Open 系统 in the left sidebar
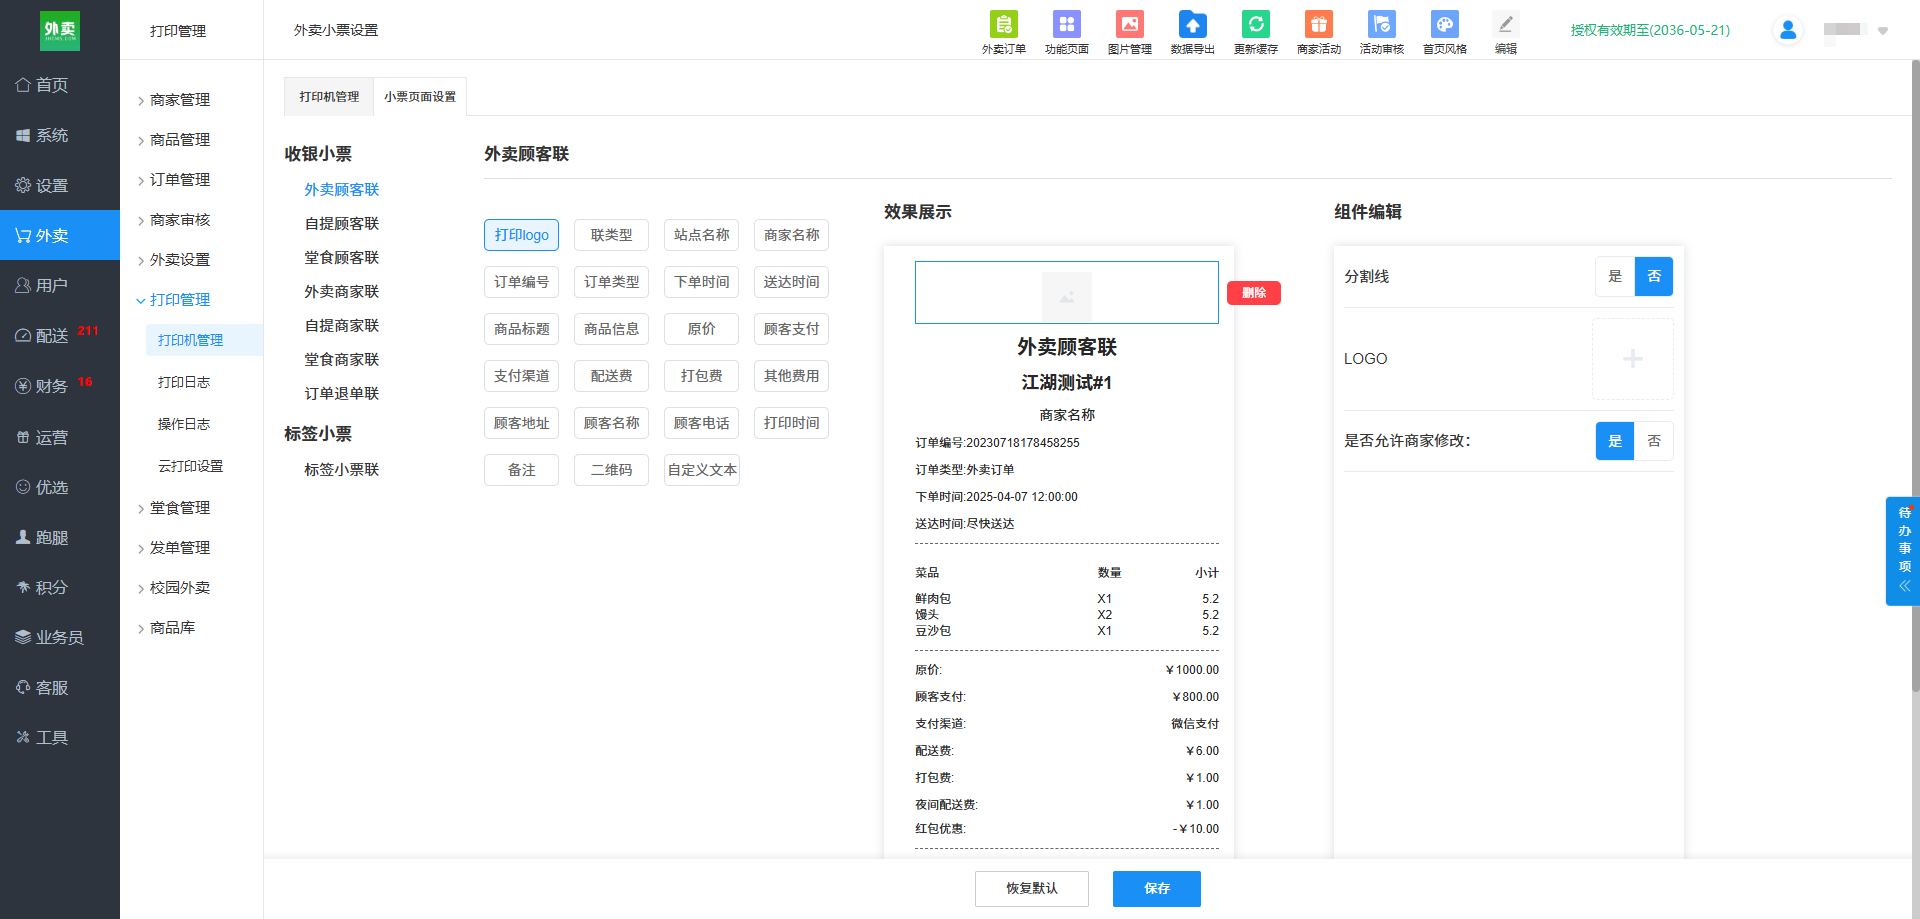This screenshot has height=919, width=1920. point(60,135)
